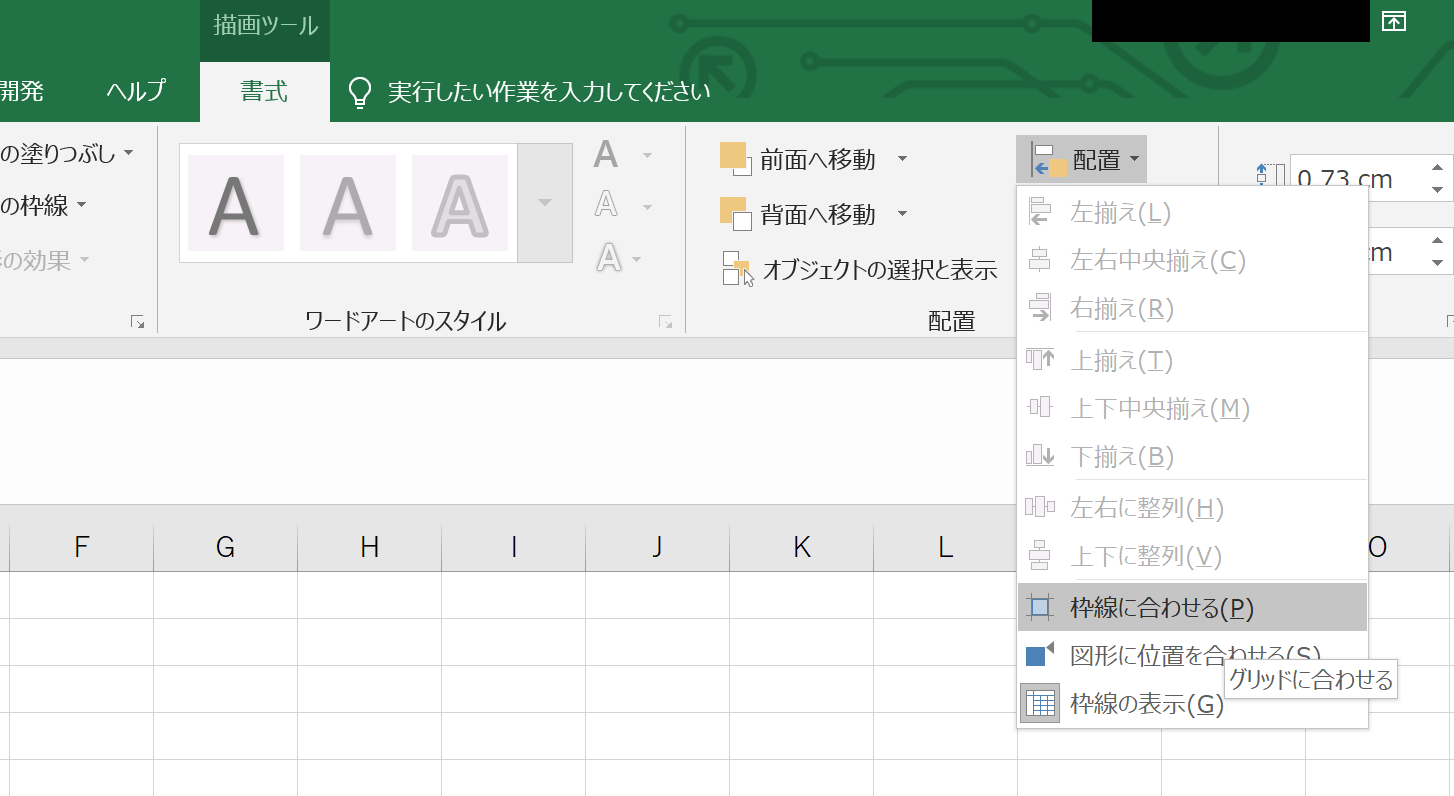Click the 背面へ移動 send backward button
Screen dimensions: 1454x796
tap(798, 214)
